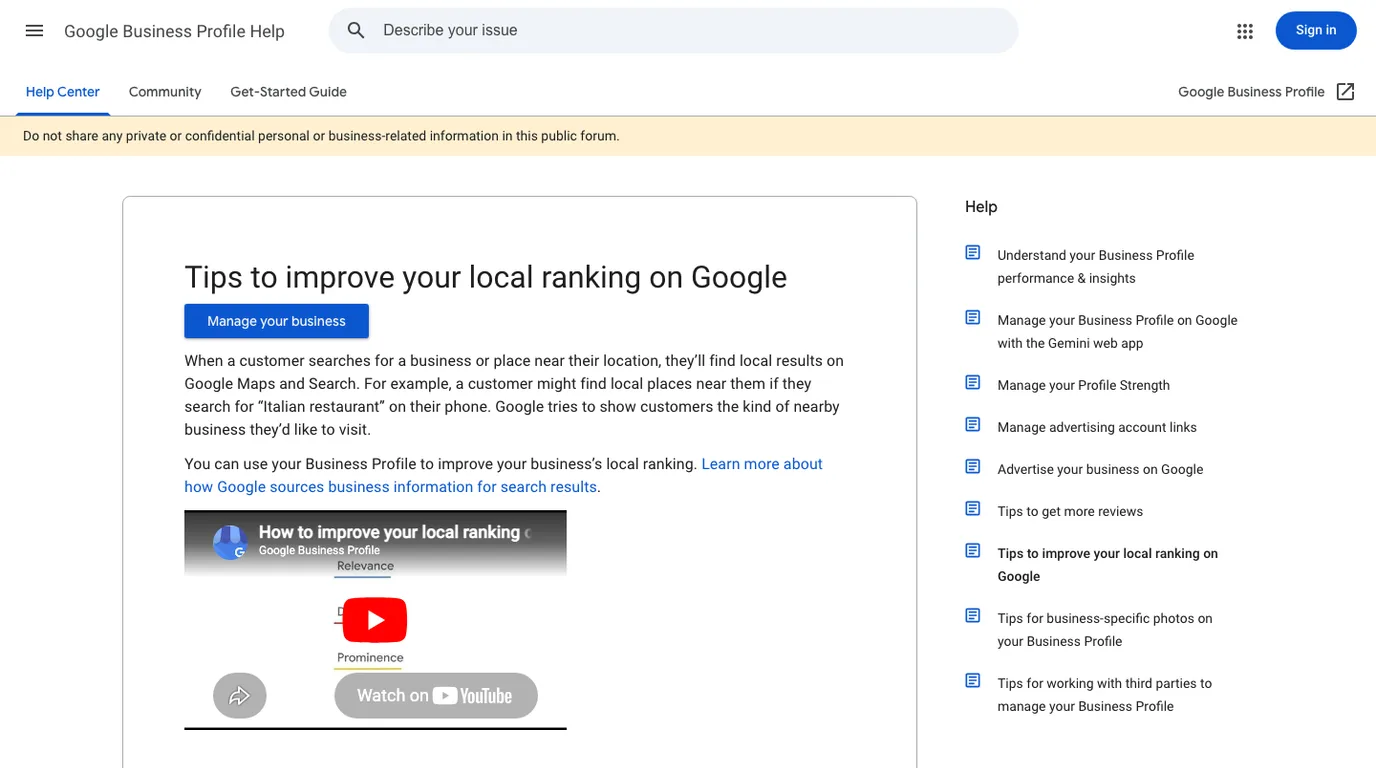Open Tips to get more reviews article
Screen dimensions: 1376x768
(1070, 511)
